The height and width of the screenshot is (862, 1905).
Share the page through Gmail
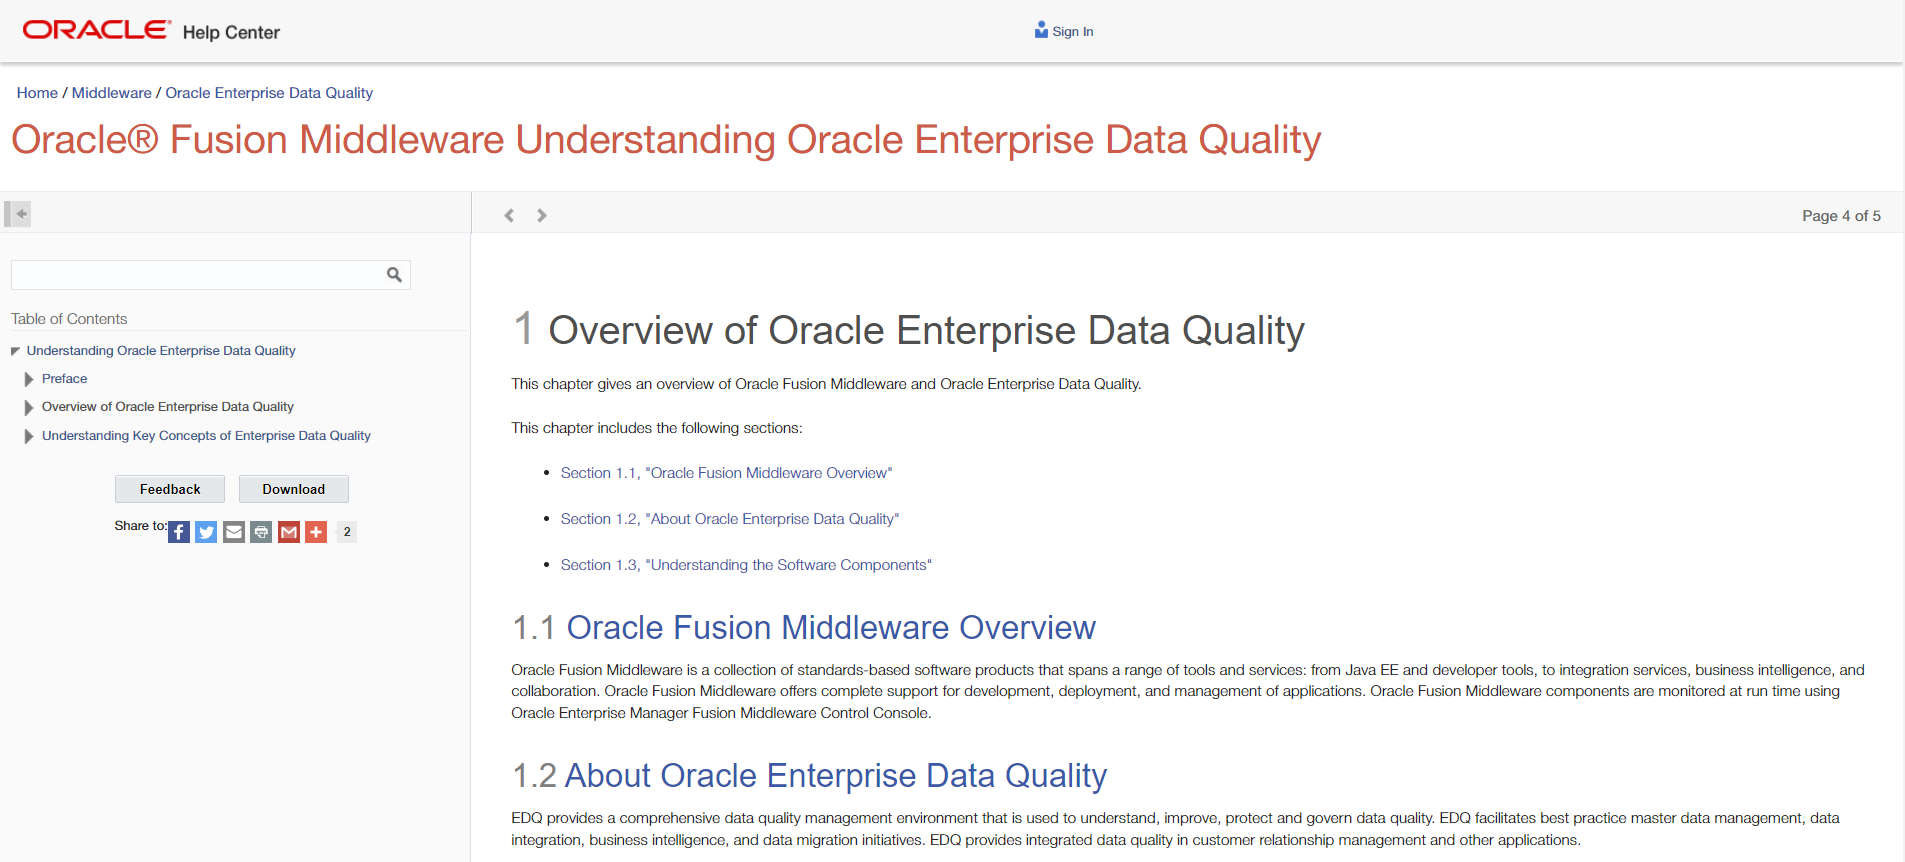288,531
